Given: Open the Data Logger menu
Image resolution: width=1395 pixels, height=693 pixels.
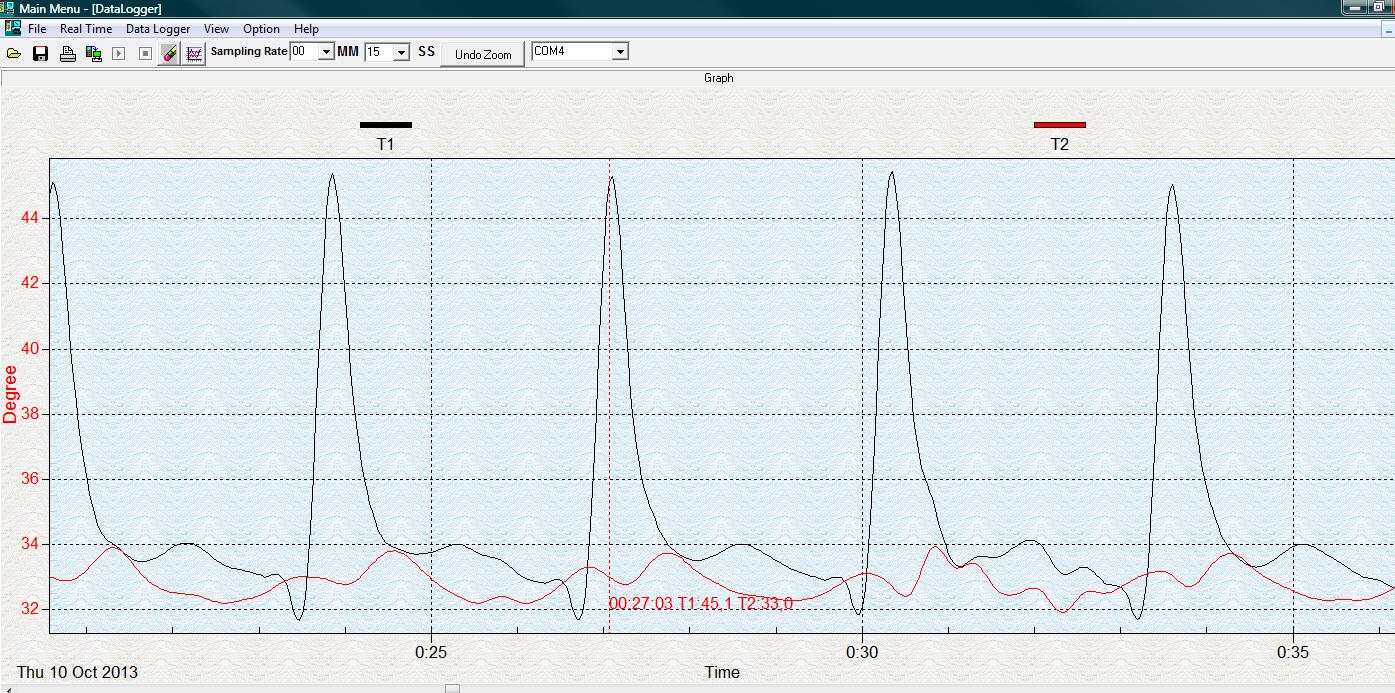Looking at the screenshot, I should coord(158,29).
